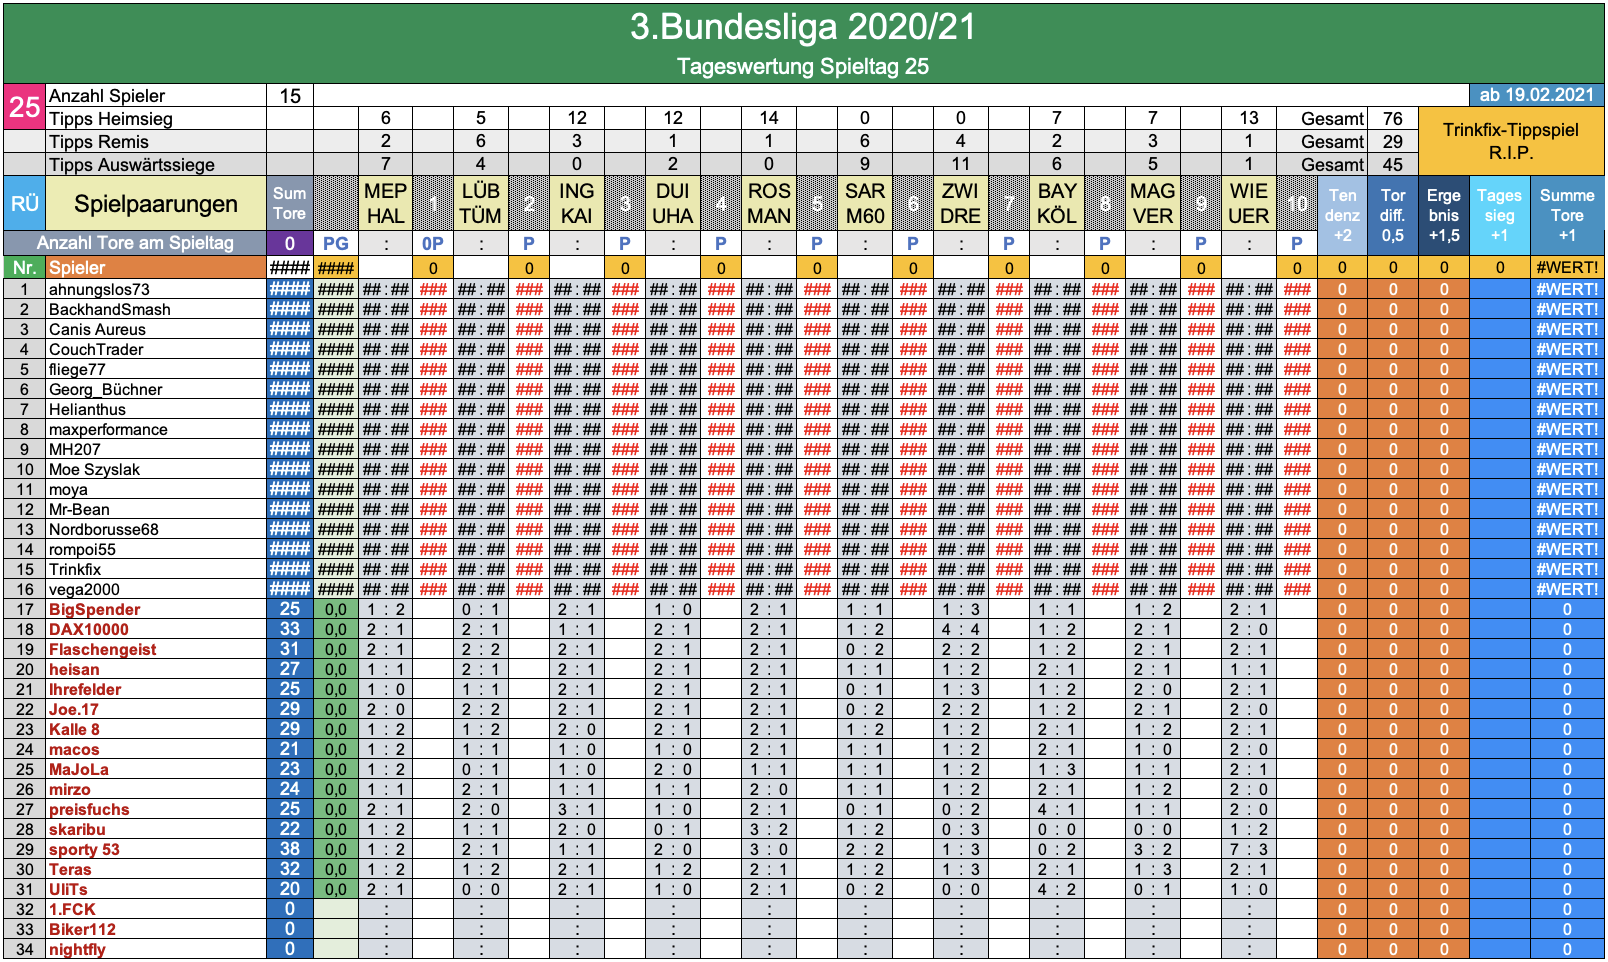The width and height of the screenshot is (1608, 962).
Task: Select the ZWI DRE match header
Action: 961,203
